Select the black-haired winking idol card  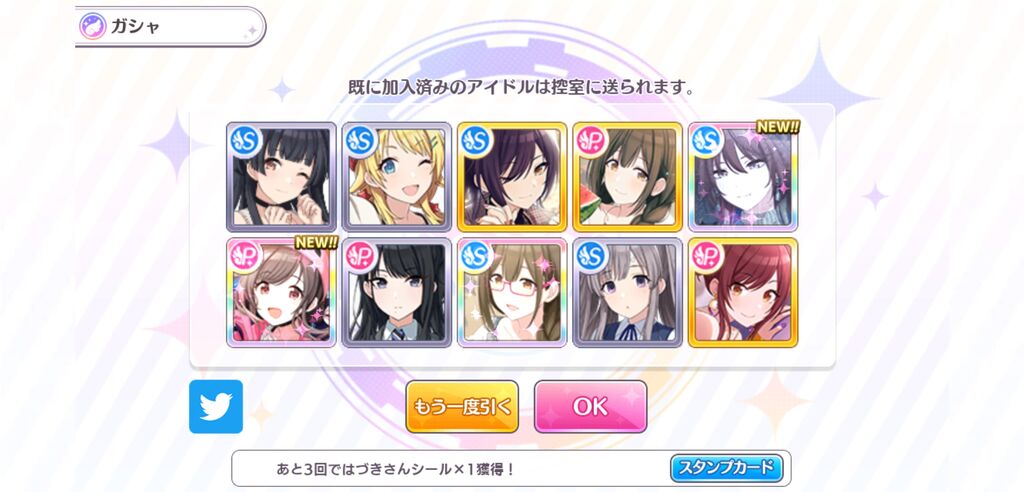[x=281, y=176]
